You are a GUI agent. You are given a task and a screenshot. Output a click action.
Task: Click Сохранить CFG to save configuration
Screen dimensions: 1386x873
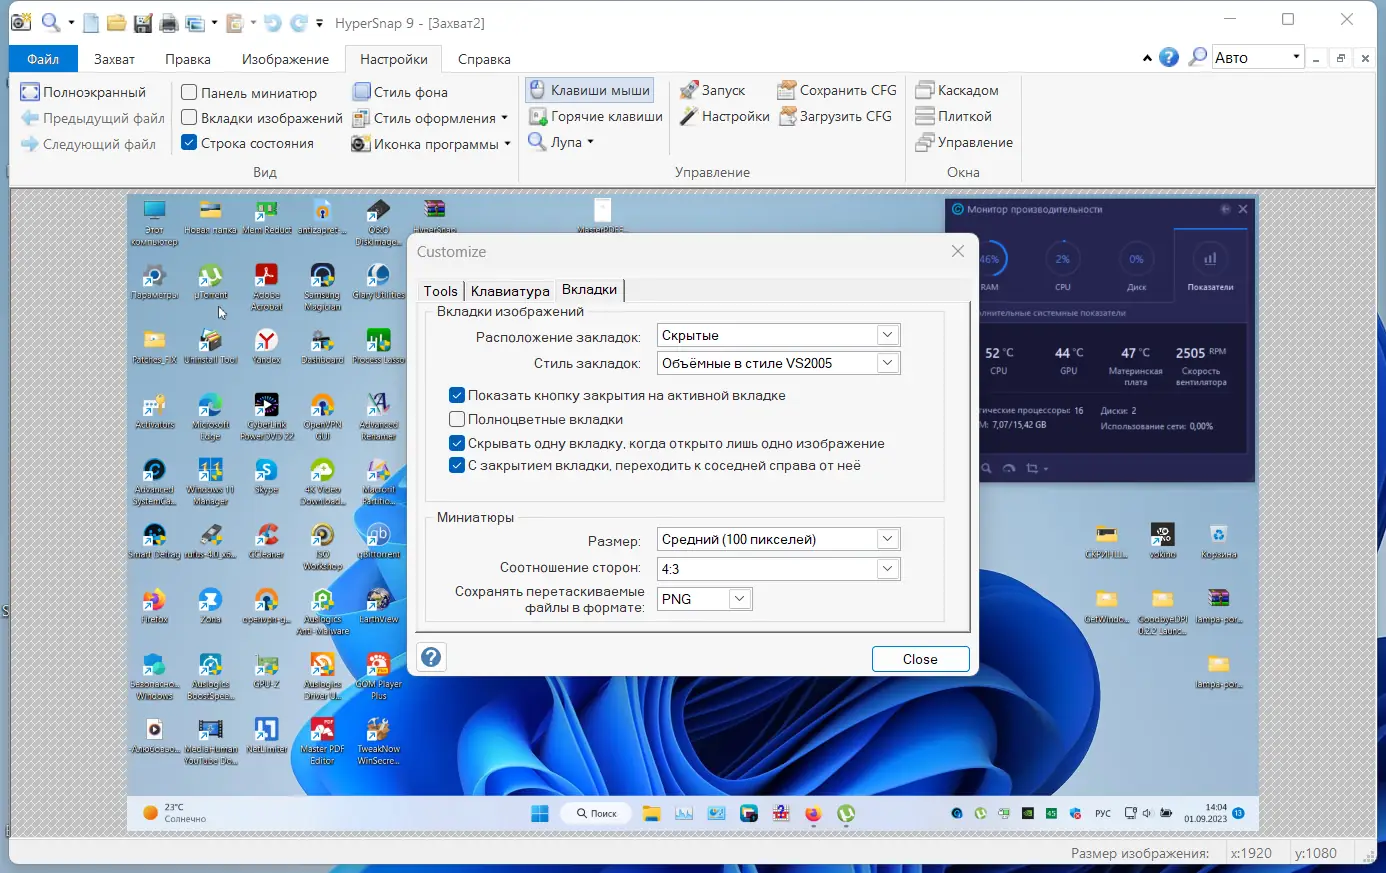click(837, 90)
